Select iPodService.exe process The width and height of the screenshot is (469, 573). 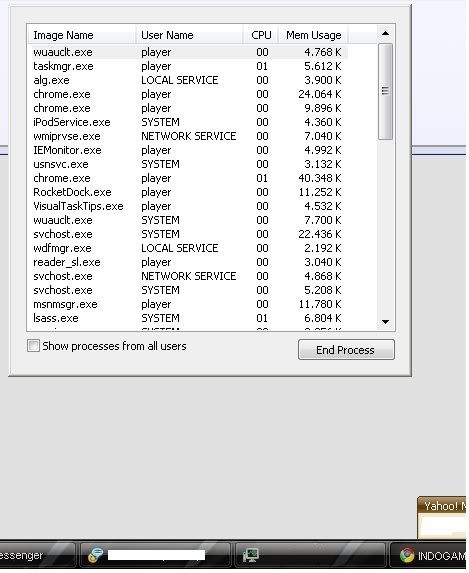pos(188,122)
